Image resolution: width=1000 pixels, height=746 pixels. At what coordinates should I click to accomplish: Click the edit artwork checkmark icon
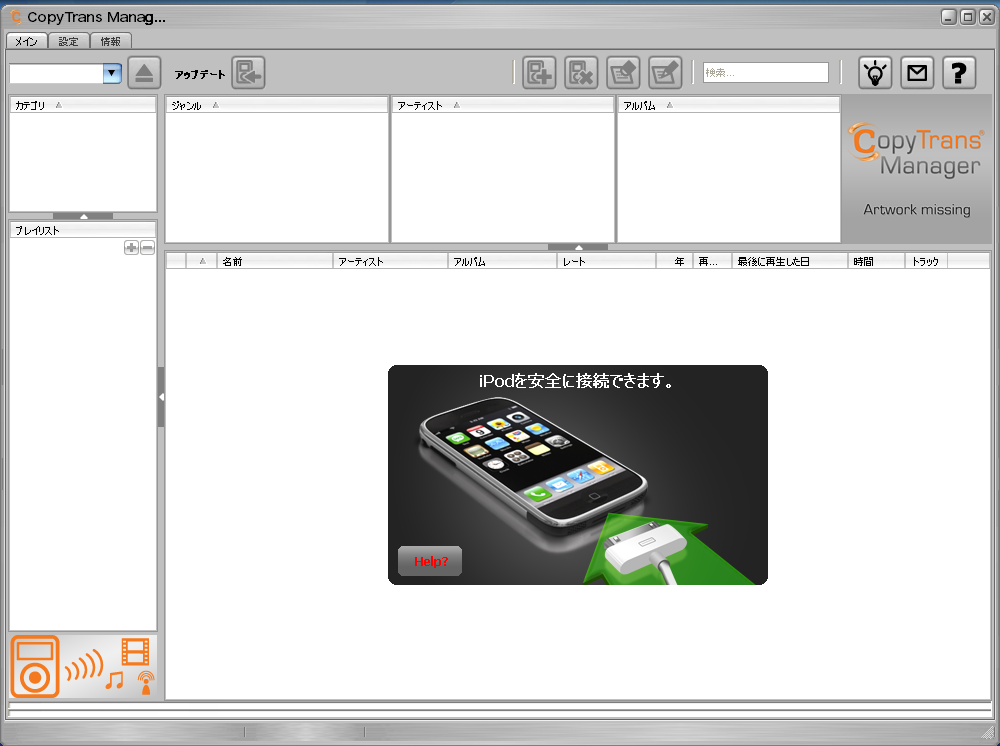point(665,73)
